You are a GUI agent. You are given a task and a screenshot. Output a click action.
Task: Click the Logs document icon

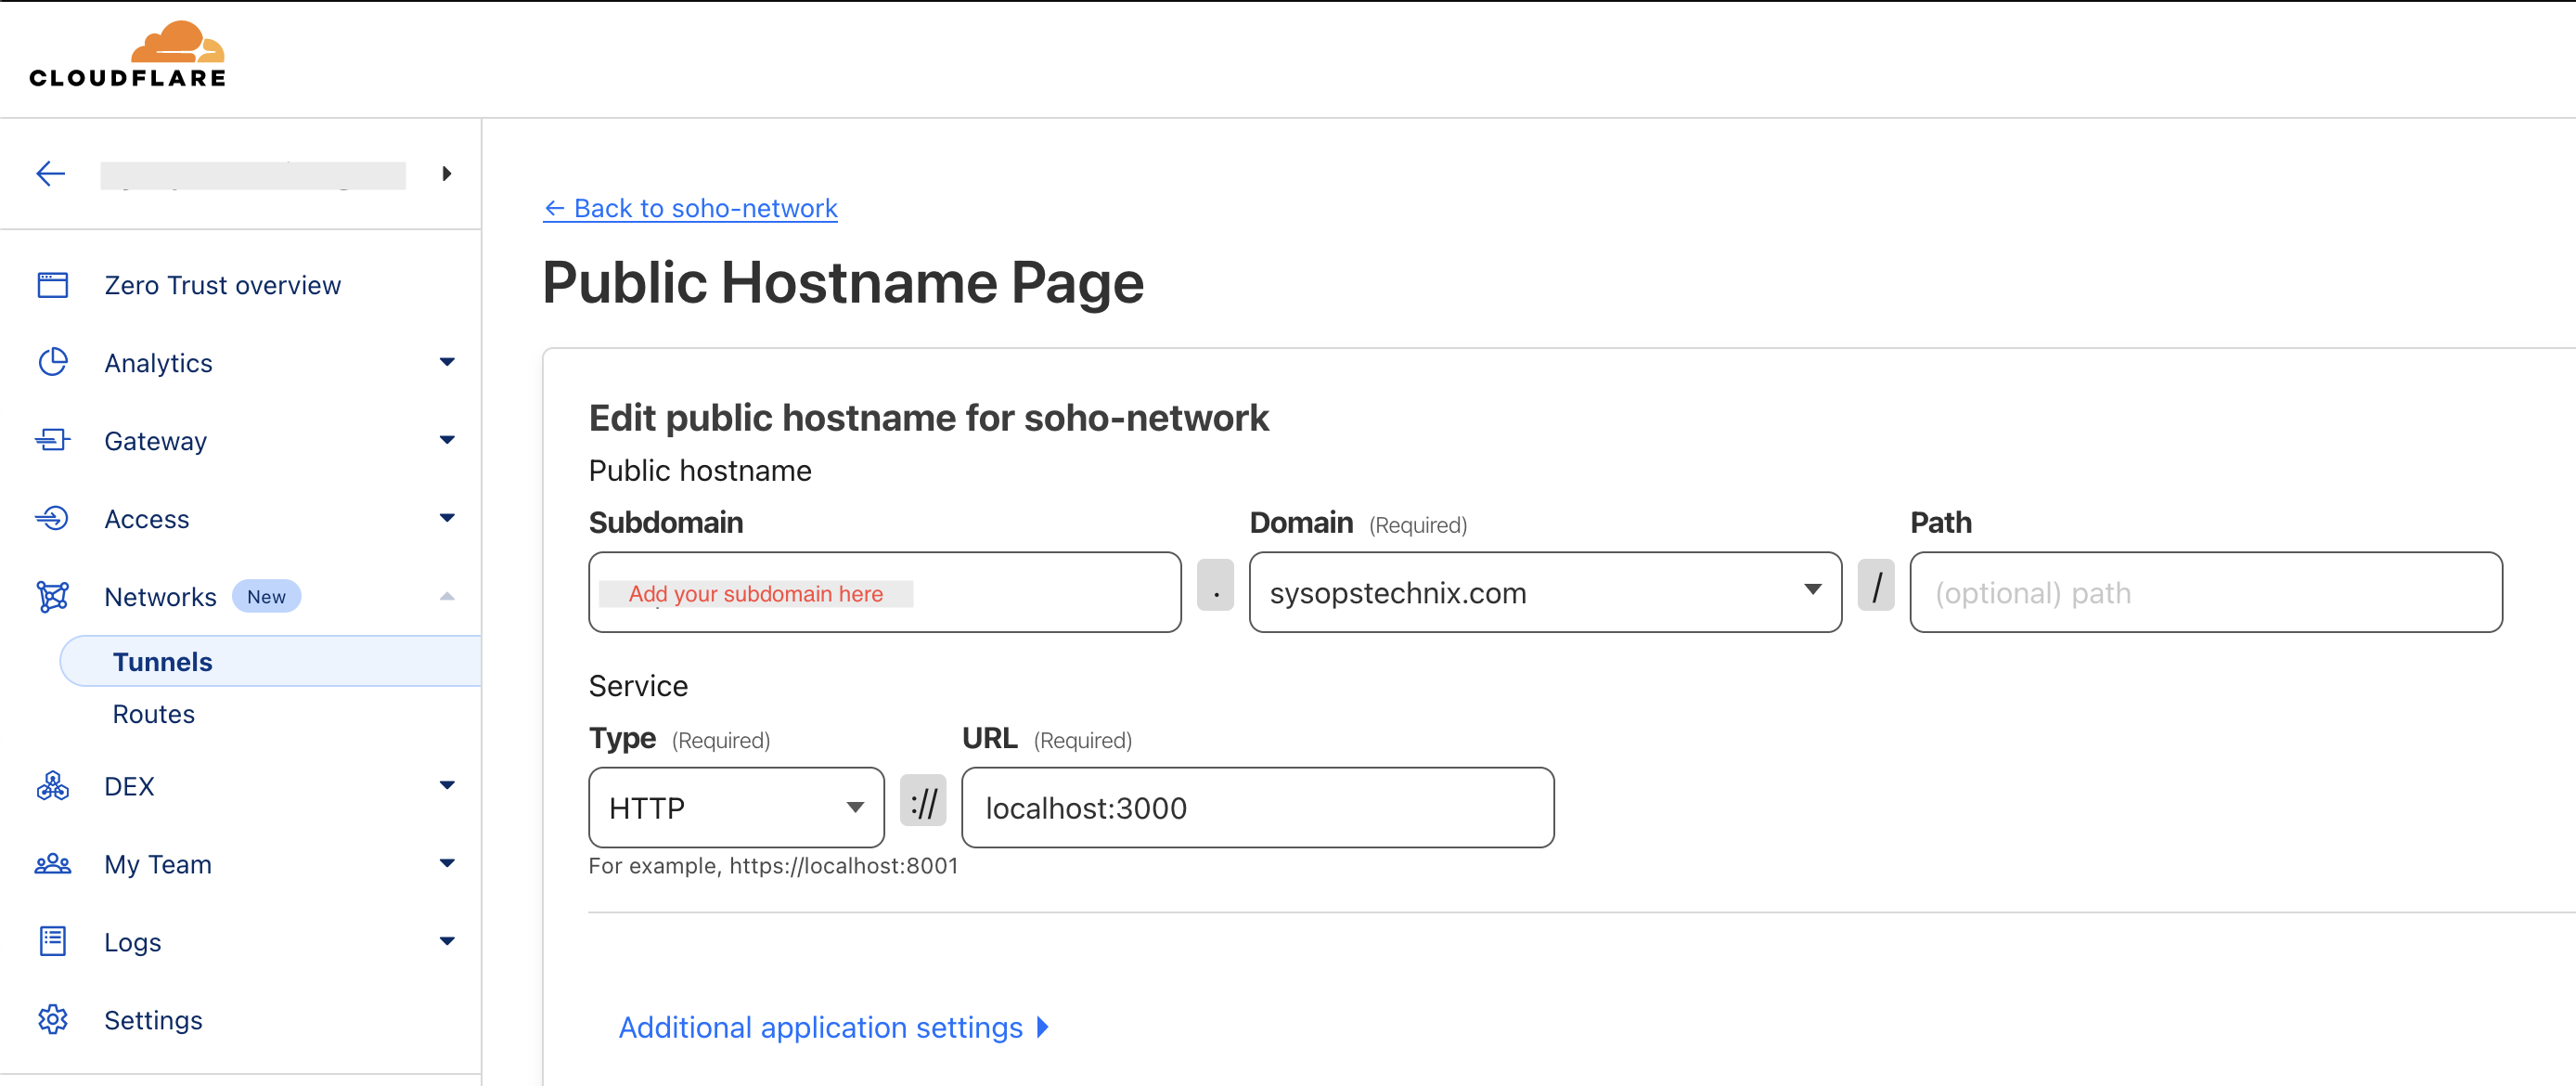(53, 941)
